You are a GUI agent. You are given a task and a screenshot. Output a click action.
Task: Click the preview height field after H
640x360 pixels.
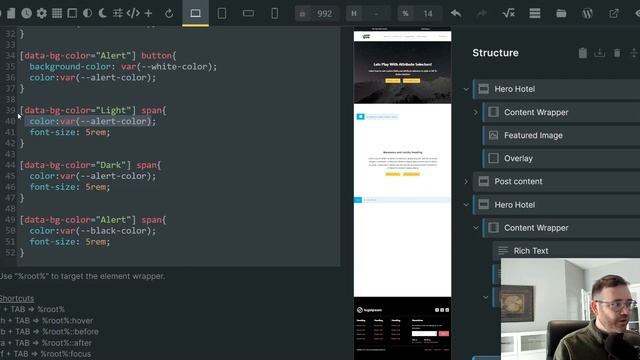pyautogui.click(x=376, y=14)
